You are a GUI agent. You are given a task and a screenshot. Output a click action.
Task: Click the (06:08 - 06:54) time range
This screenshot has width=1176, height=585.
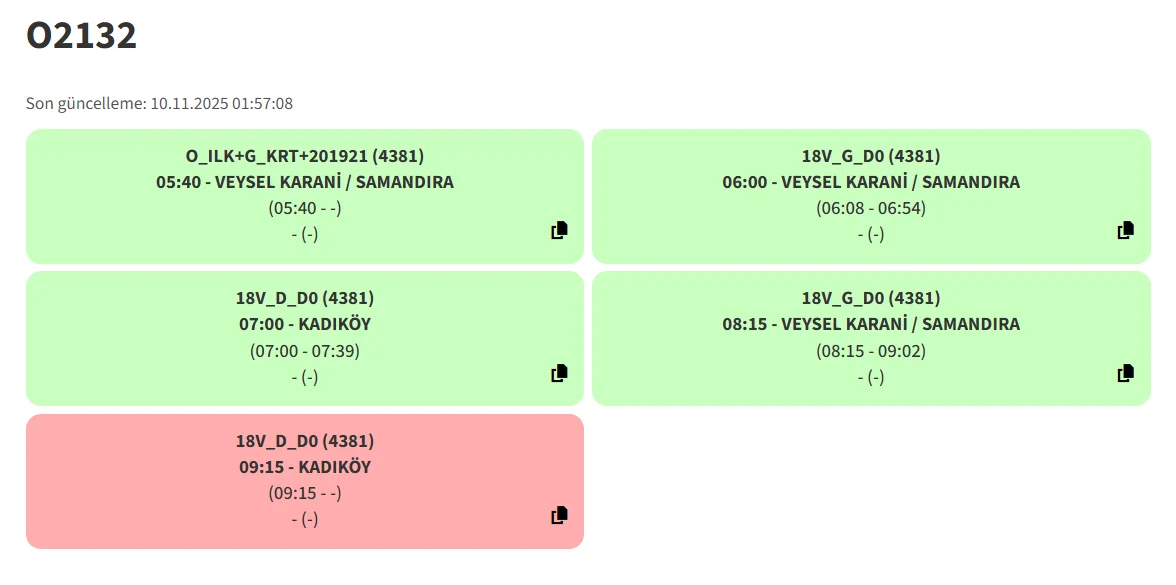(x=871, y=208)
